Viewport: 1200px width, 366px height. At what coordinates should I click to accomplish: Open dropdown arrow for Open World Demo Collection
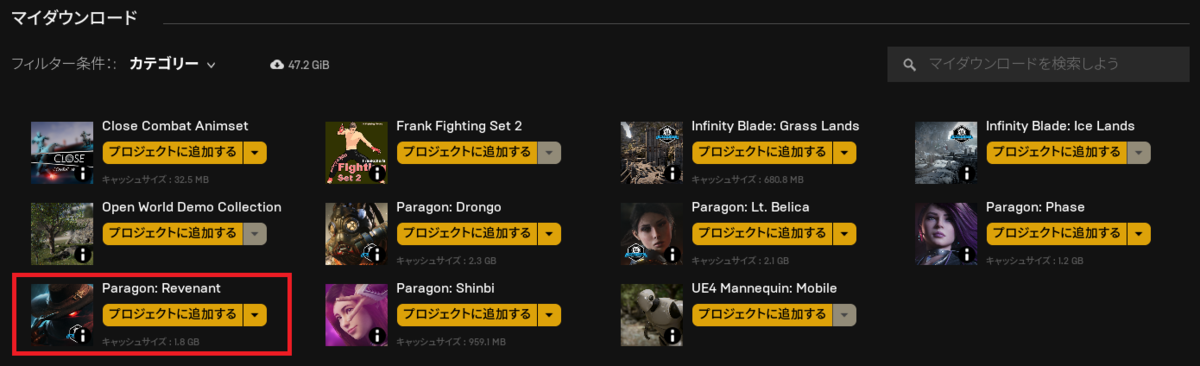pyautogui.click(x=255, y=234)
